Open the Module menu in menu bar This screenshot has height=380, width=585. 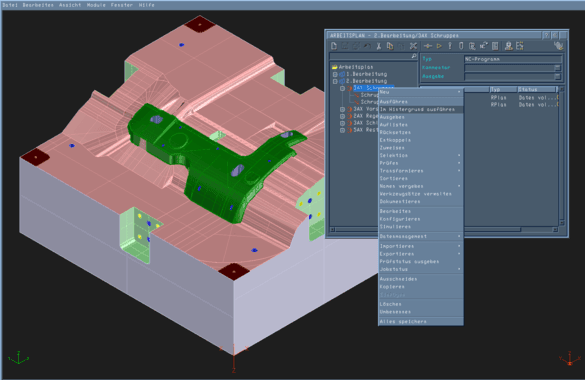coord(96,5)
